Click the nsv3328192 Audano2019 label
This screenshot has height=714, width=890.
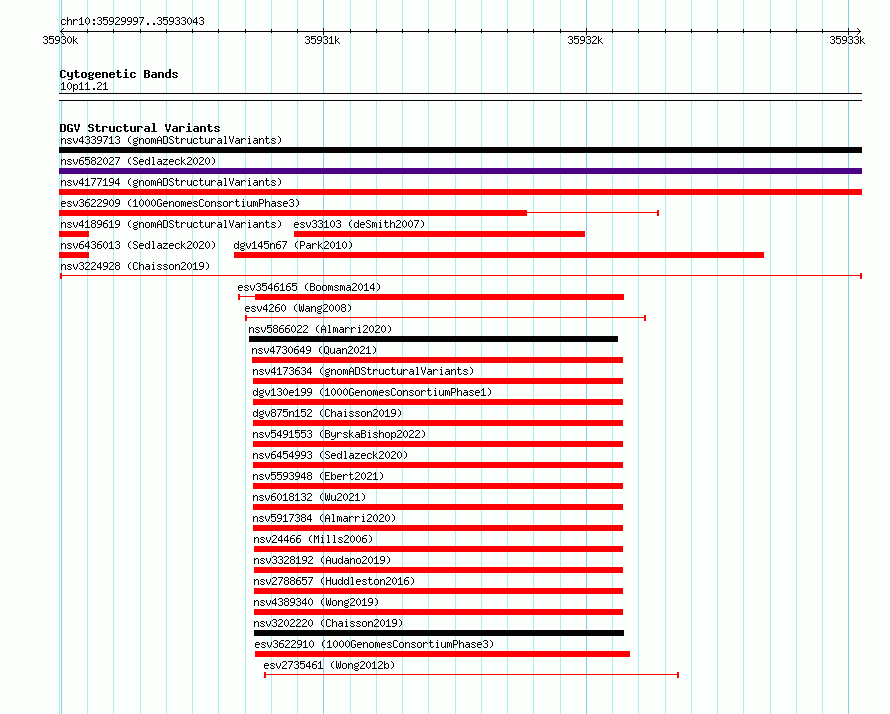click(322, 560)
